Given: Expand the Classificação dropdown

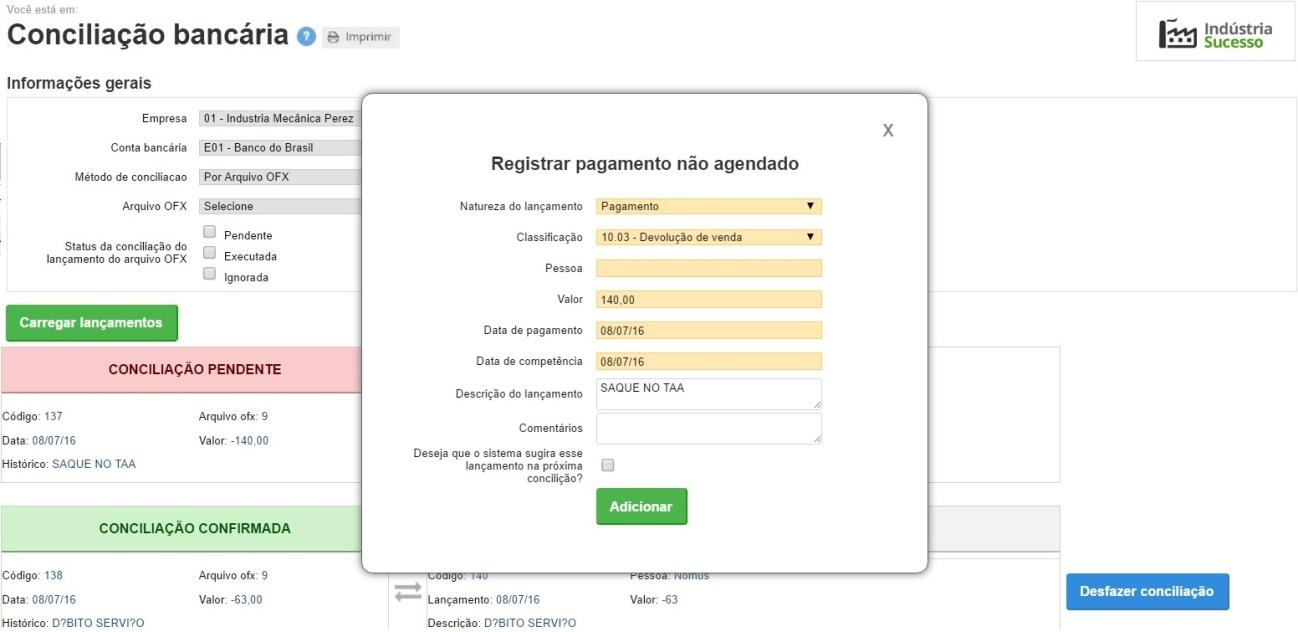Looking at the screenshot, I should tap(708, 237).
